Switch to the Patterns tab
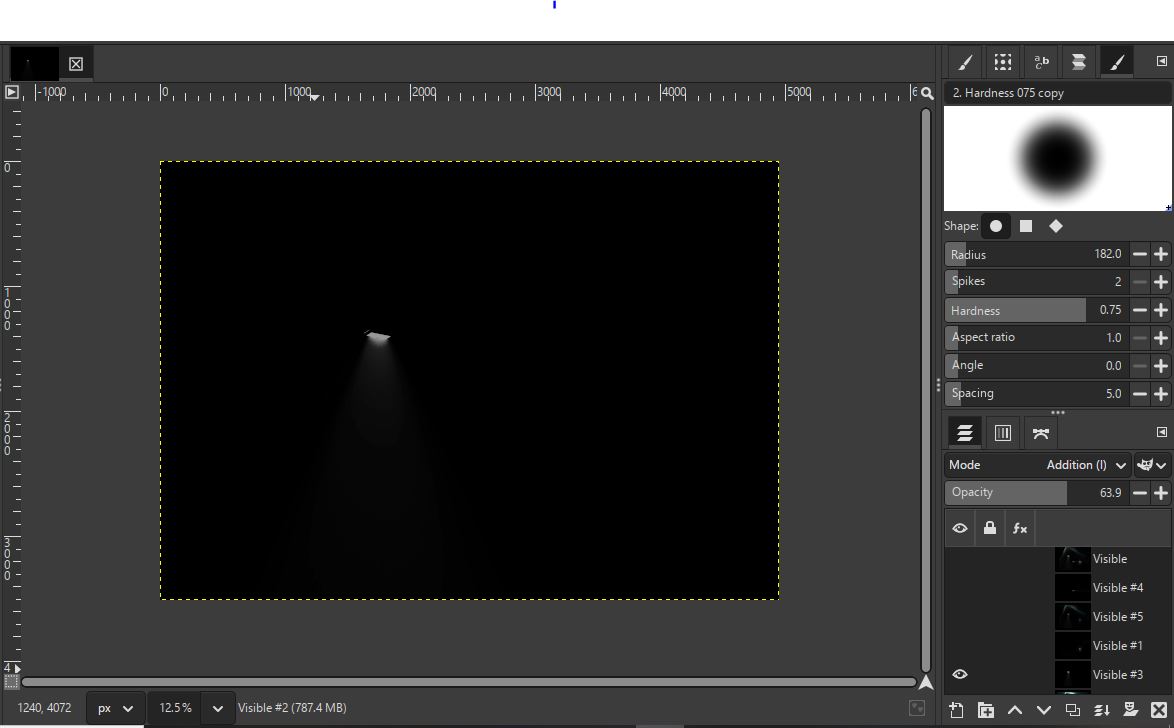This screenshot has height=728, width=1174. pos(1003,62)
